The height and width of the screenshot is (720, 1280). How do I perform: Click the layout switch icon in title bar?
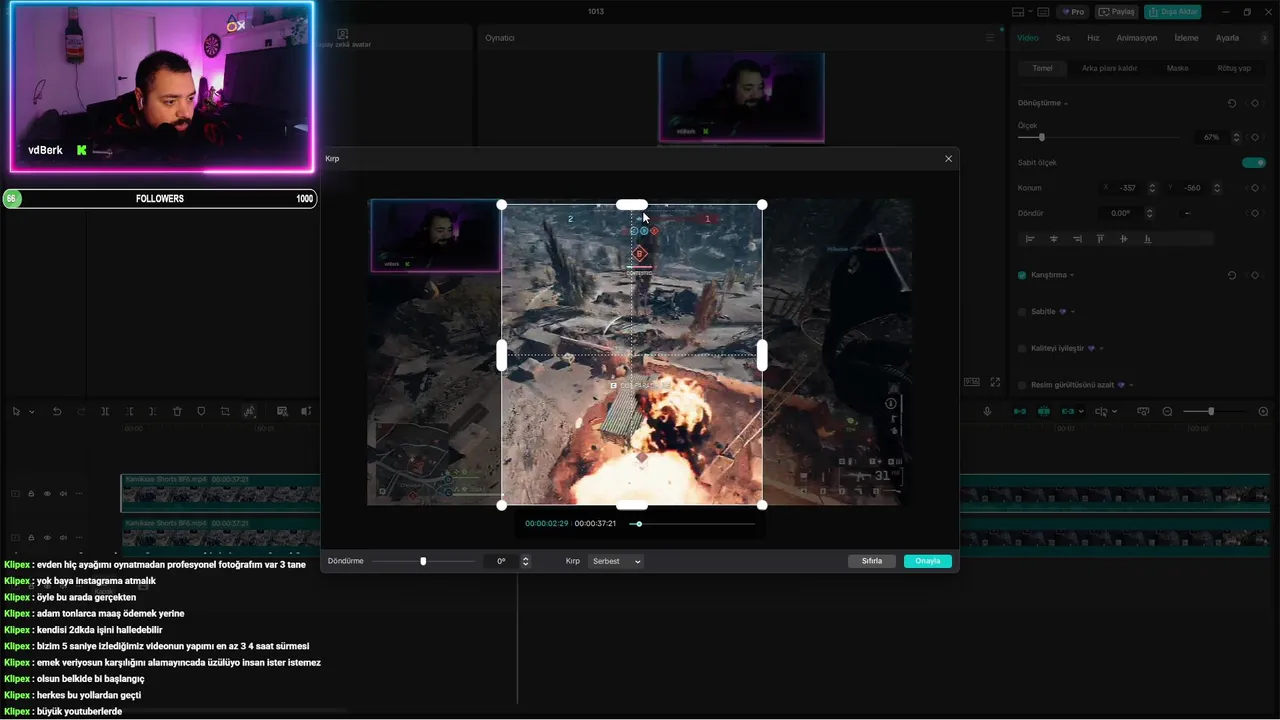tap(1018, 12)
